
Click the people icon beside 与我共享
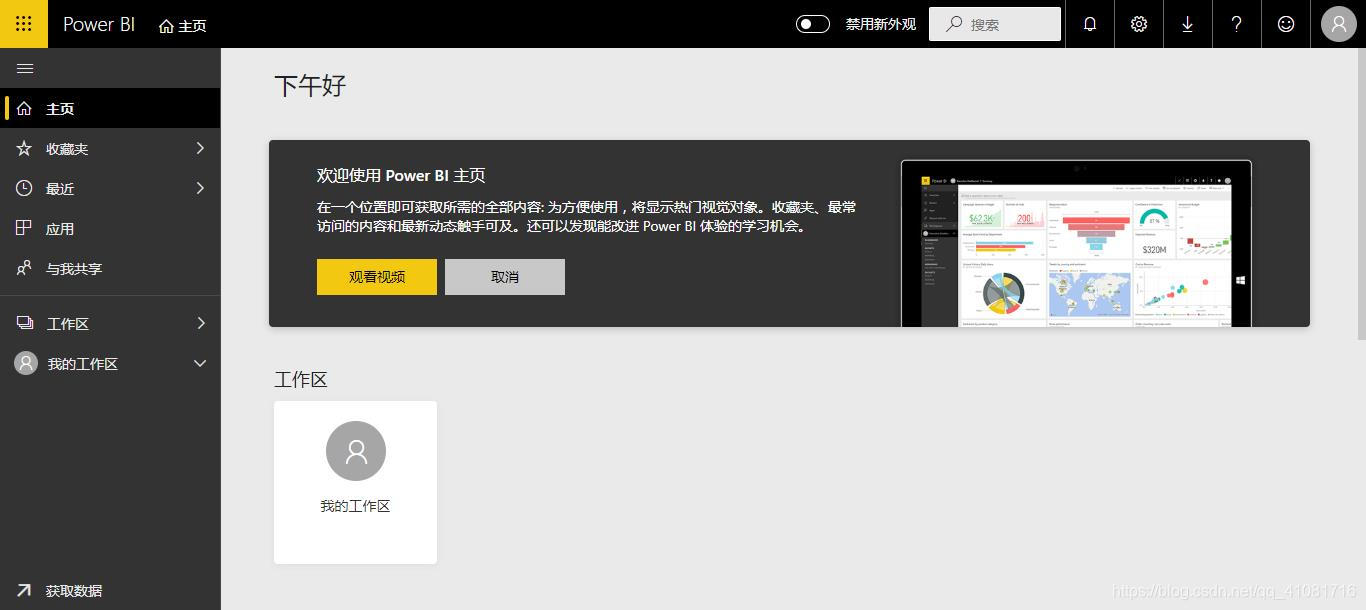24,268
